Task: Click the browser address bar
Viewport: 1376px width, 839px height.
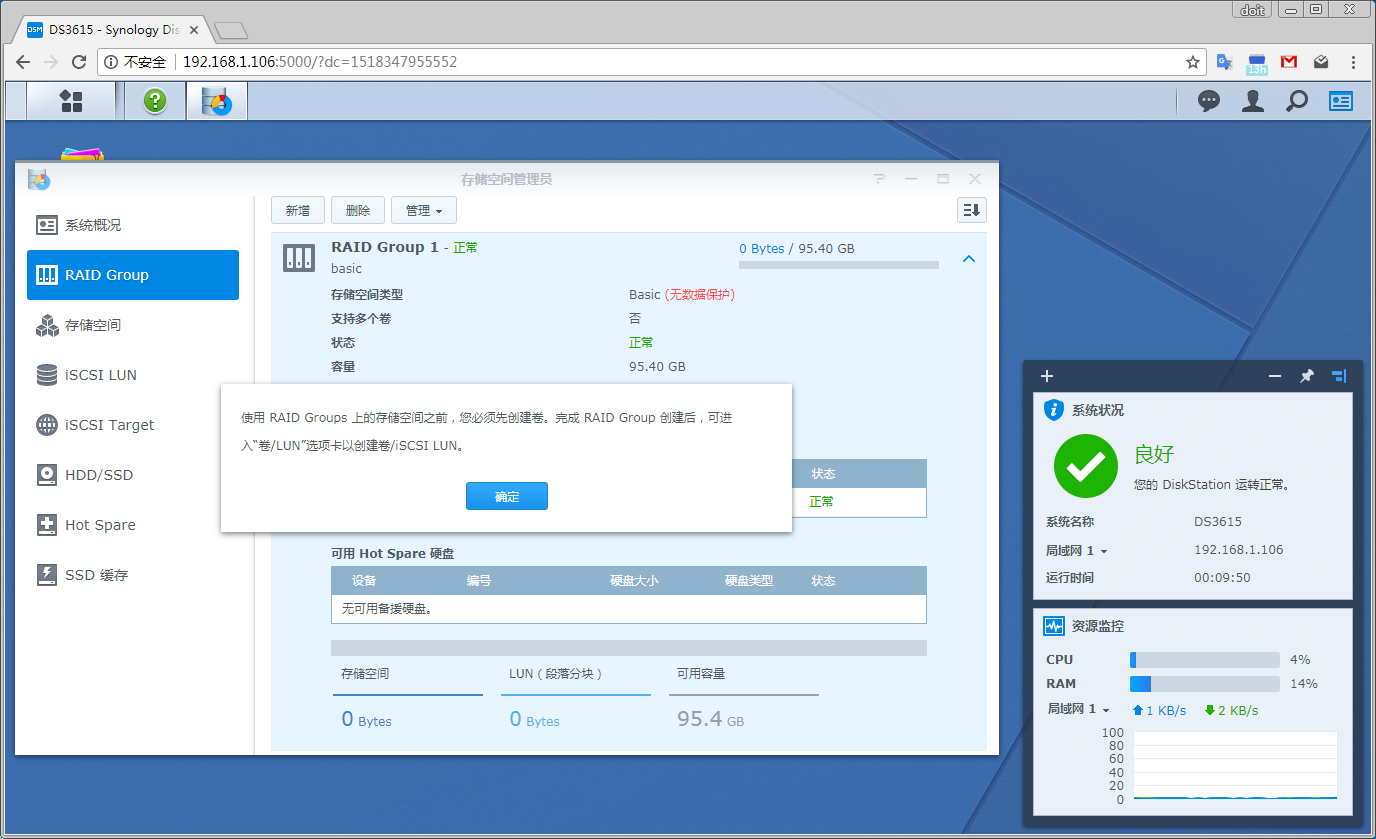Action: click(x=650, y=62)
